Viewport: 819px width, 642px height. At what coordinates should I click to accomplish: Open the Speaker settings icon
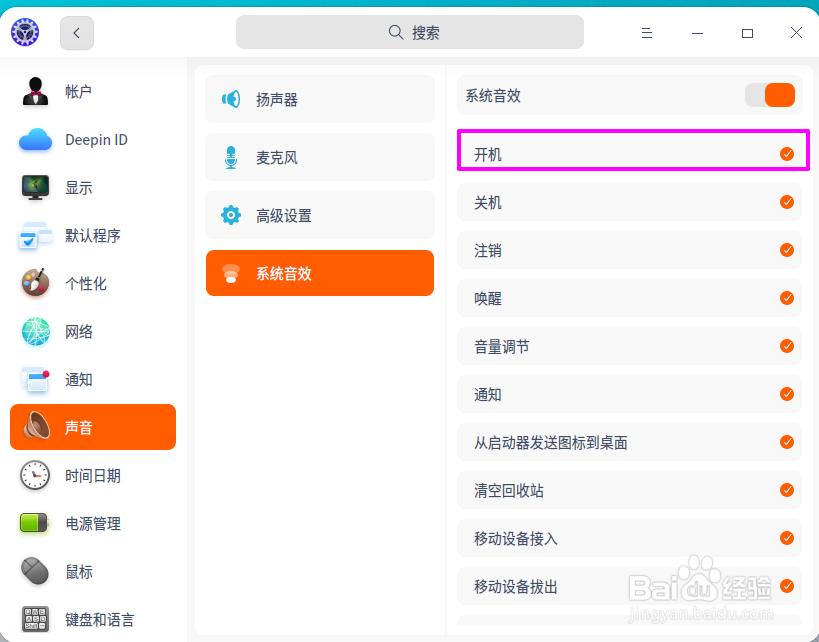229,98
